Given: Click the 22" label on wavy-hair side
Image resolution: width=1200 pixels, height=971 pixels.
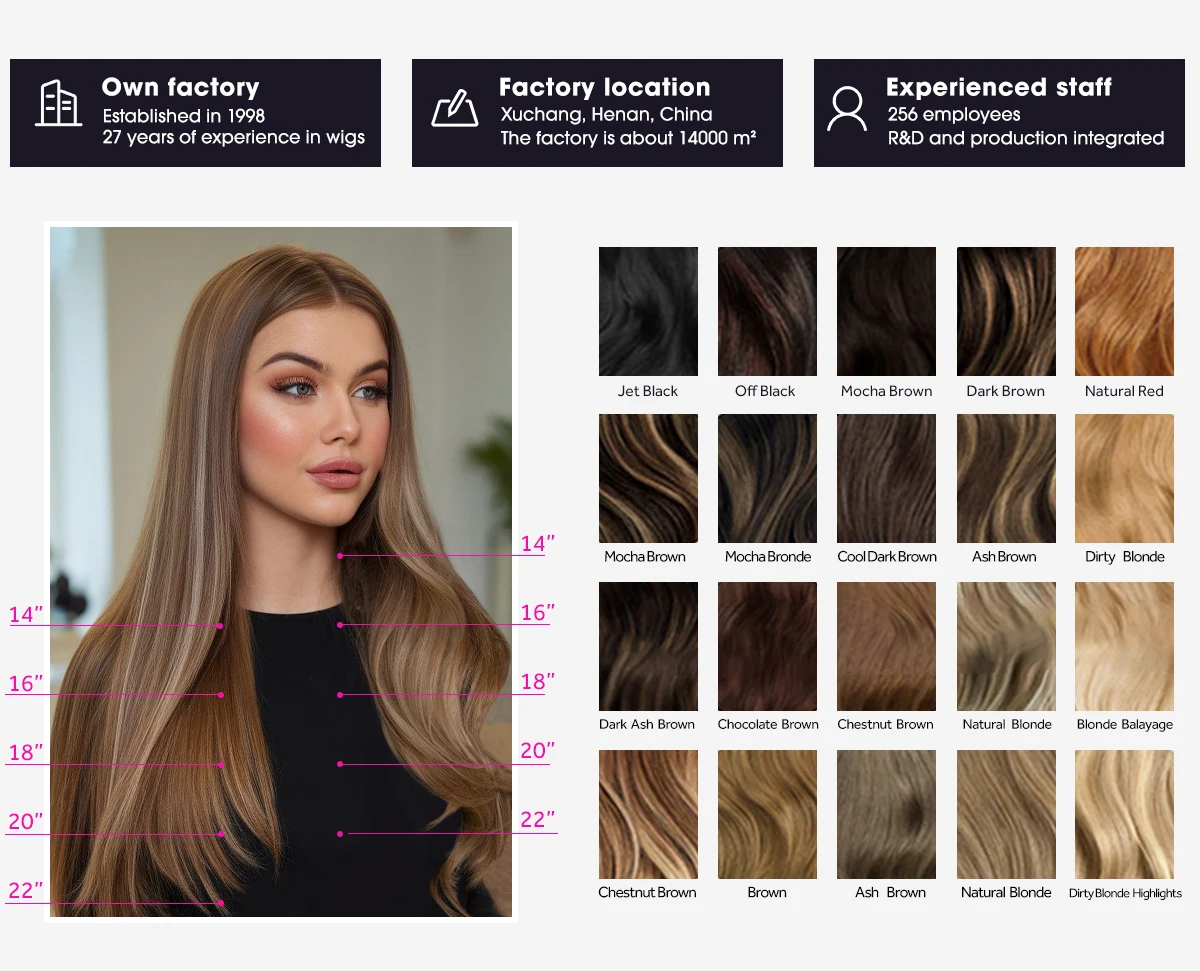Looking at the screenshot, I should (538, 820).
